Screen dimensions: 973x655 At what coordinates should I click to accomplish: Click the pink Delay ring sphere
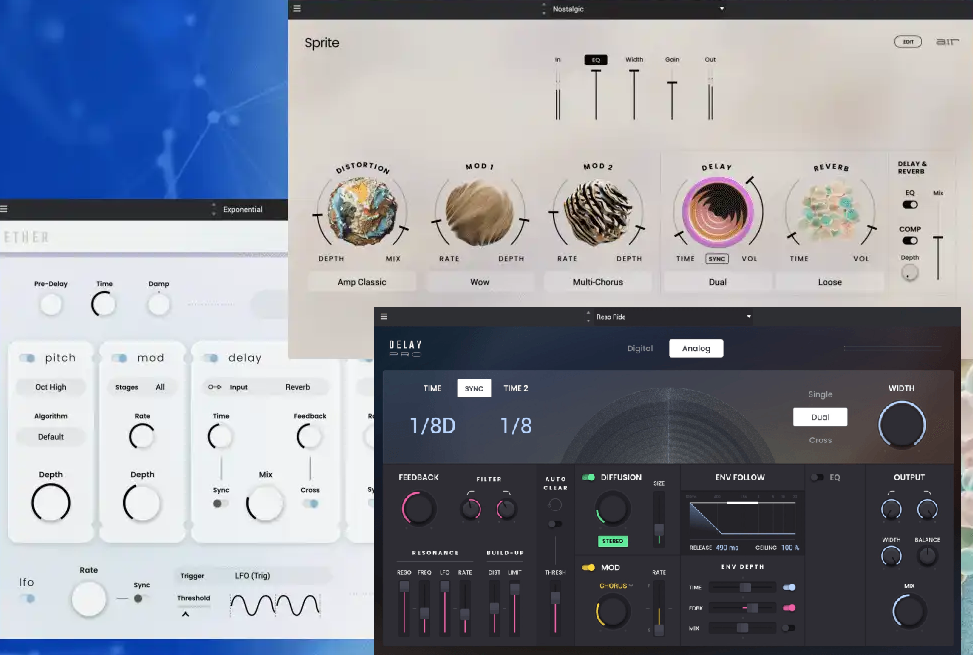pos(717,211)
